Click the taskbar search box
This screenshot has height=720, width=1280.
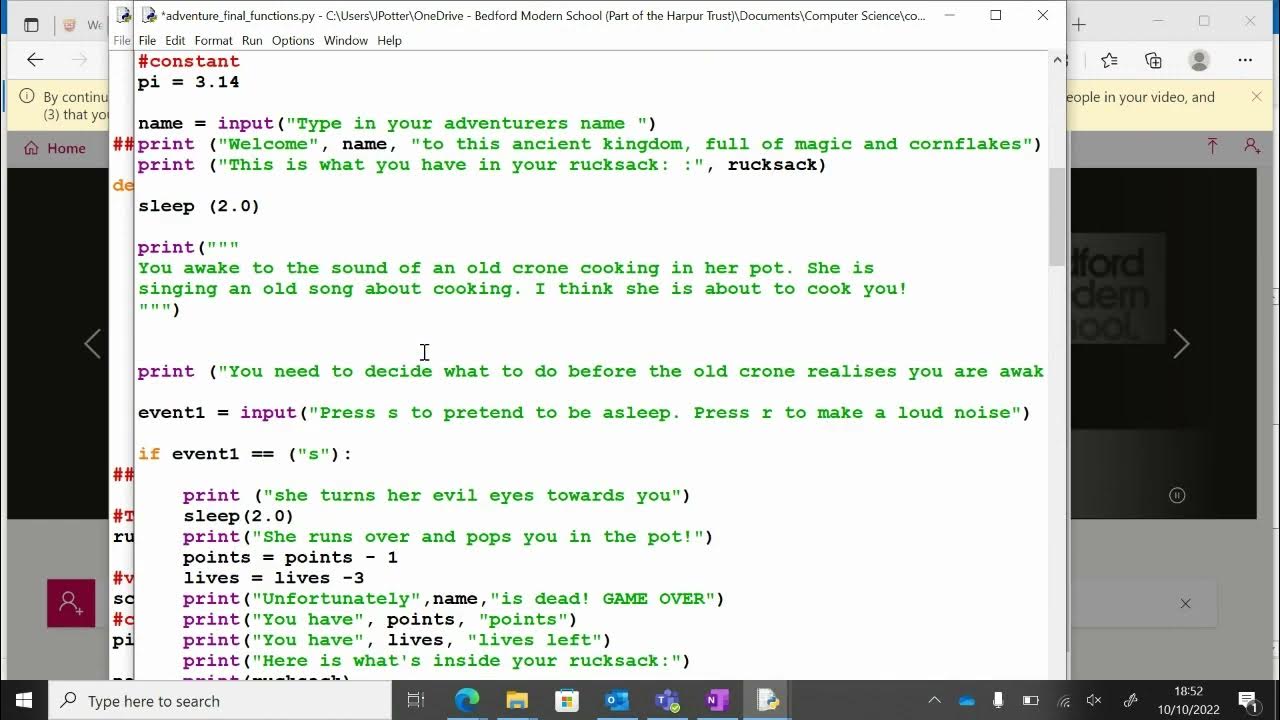pyautogui.click(x=220, y=700)
